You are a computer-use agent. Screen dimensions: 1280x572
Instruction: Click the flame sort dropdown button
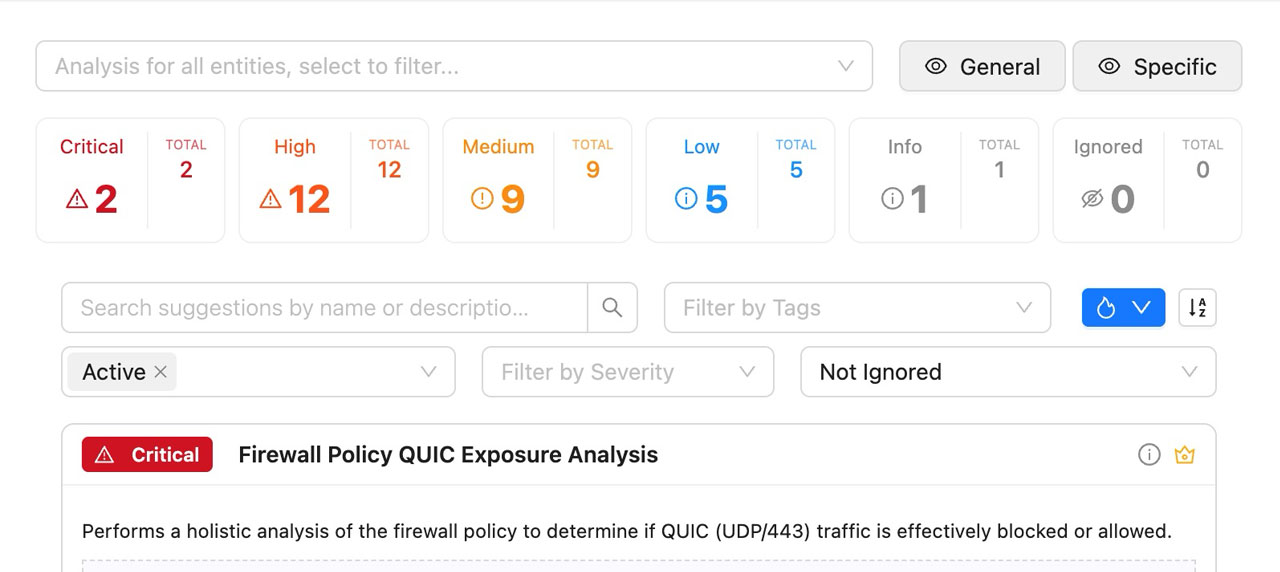pyautogui.click(x=1123, y=308)
